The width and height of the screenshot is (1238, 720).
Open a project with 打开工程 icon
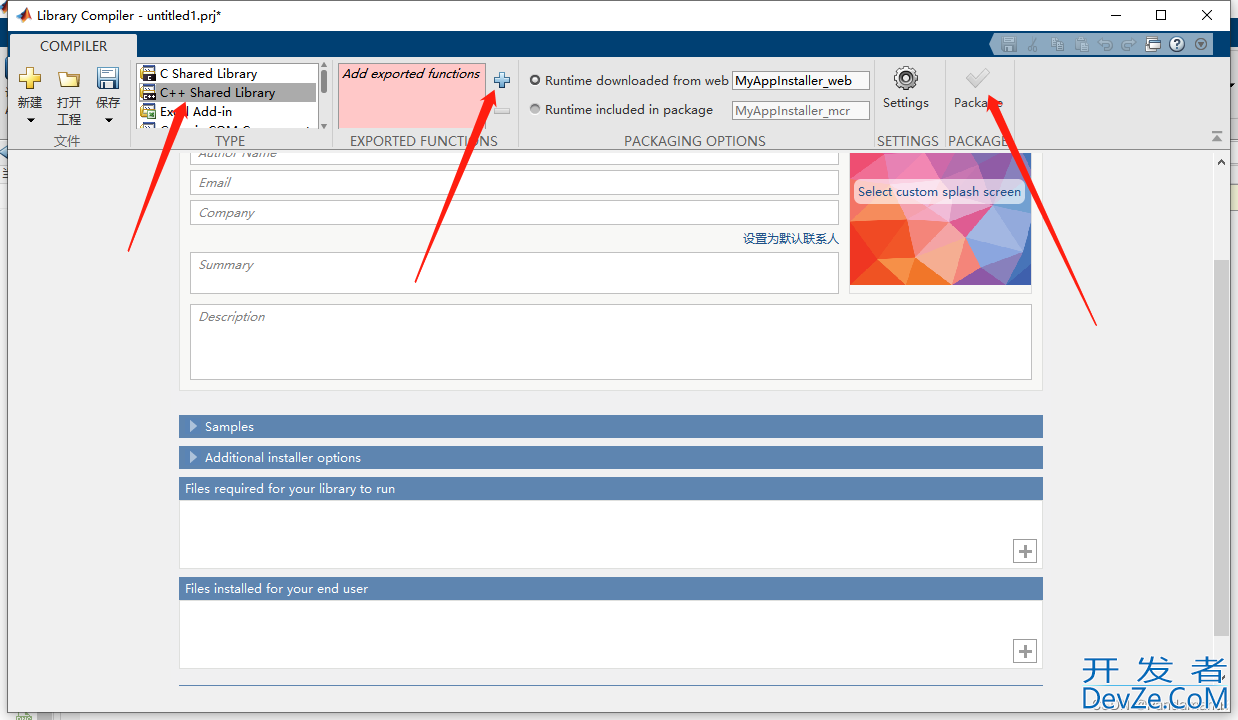coord(68,79)
